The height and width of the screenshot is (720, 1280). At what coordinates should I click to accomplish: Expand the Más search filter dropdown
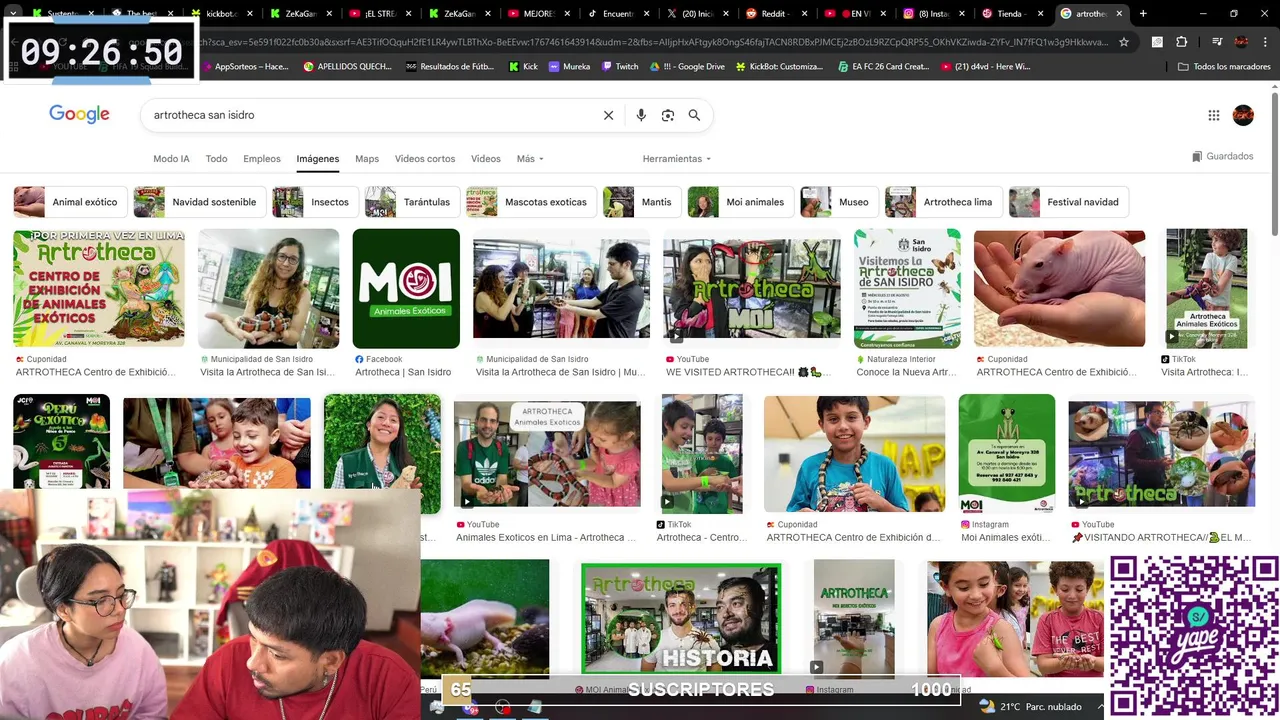(530, 159)
